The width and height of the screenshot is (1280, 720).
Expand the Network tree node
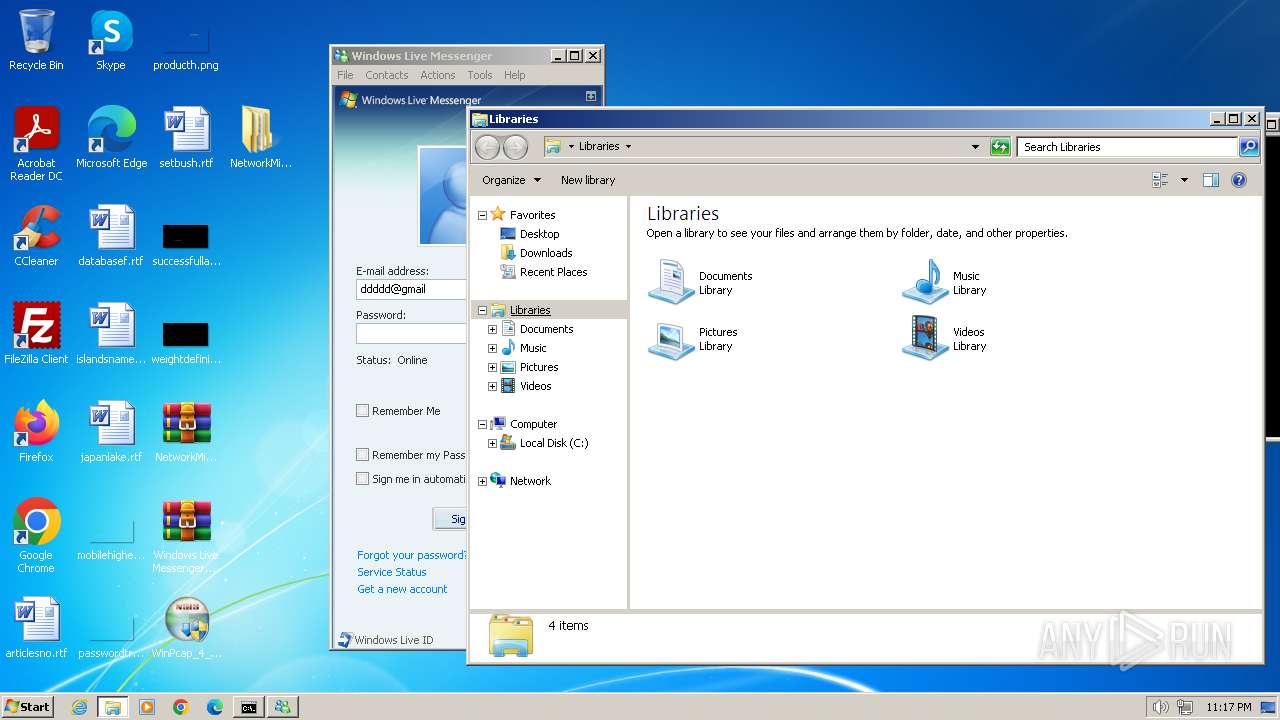pos(482,481)
